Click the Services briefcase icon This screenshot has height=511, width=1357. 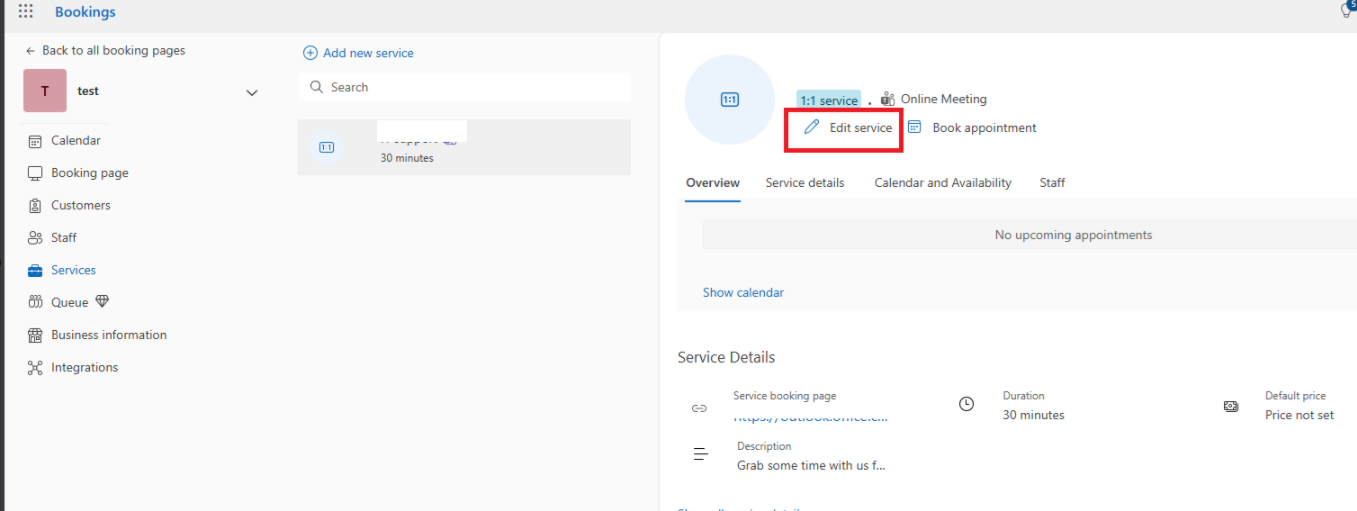coord(35,270)
